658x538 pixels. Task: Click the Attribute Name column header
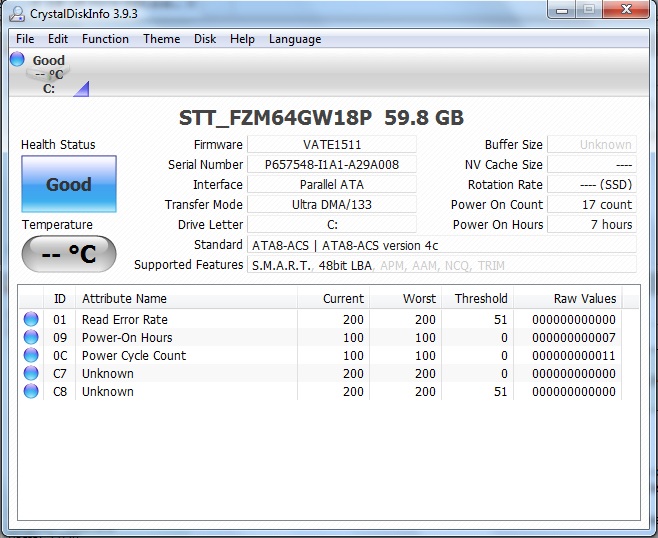(186, 298)
